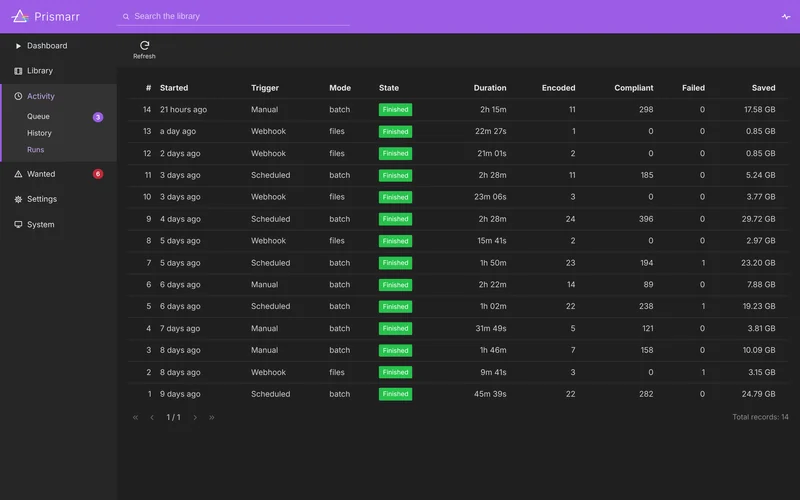Click duration '31m 49s' cell
800x500 pixels.
pyautogui.click(x=491, y=329)
